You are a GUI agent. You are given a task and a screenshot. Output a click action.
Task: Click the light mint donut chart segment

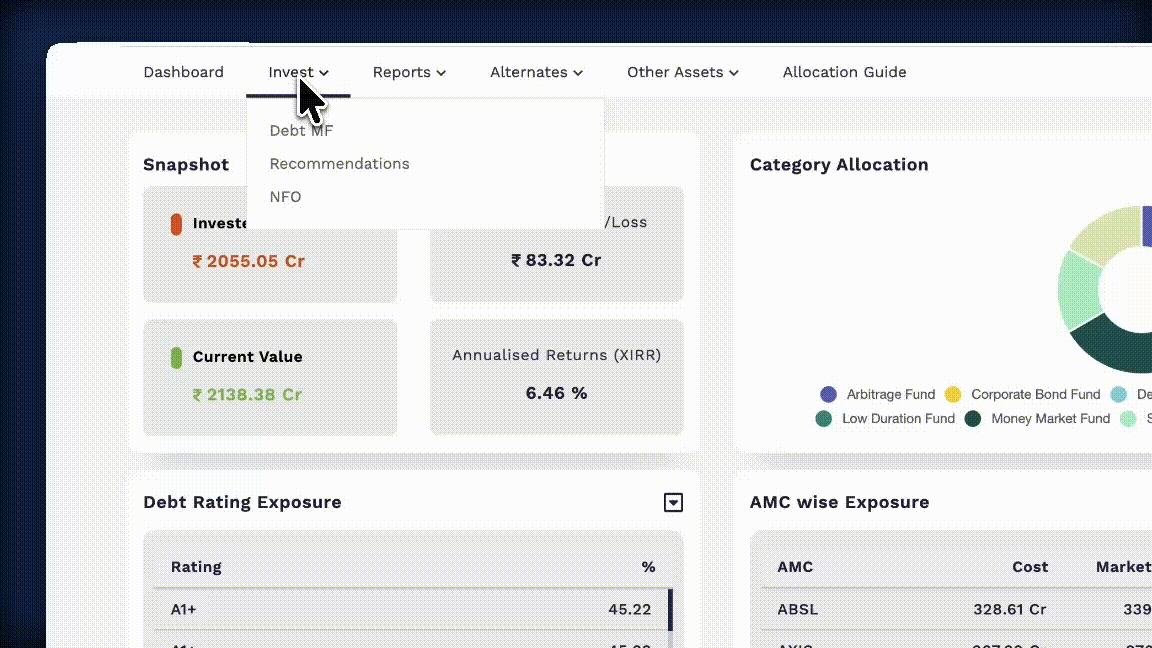pyautogui.click(x=1079, y=289)
